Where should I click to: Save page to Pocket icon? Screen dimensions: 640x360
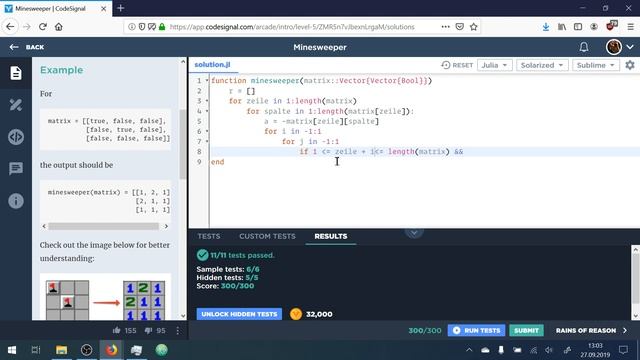(x=460, y=27)
